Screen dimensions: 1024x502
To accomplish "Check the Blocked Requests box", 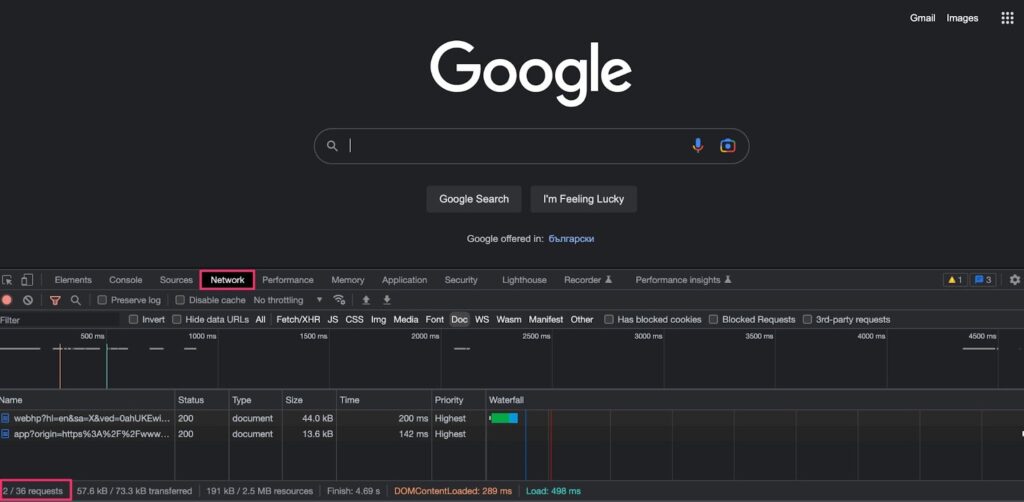I will pos(714,319).
